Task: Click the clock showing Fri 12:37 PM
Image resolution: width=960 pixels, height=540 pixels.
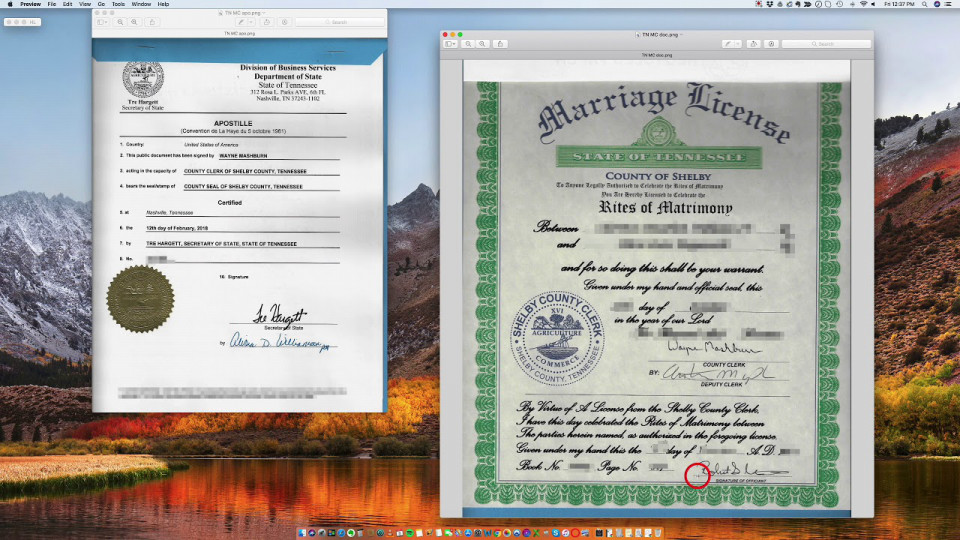Action: click(x=899, y=4)
